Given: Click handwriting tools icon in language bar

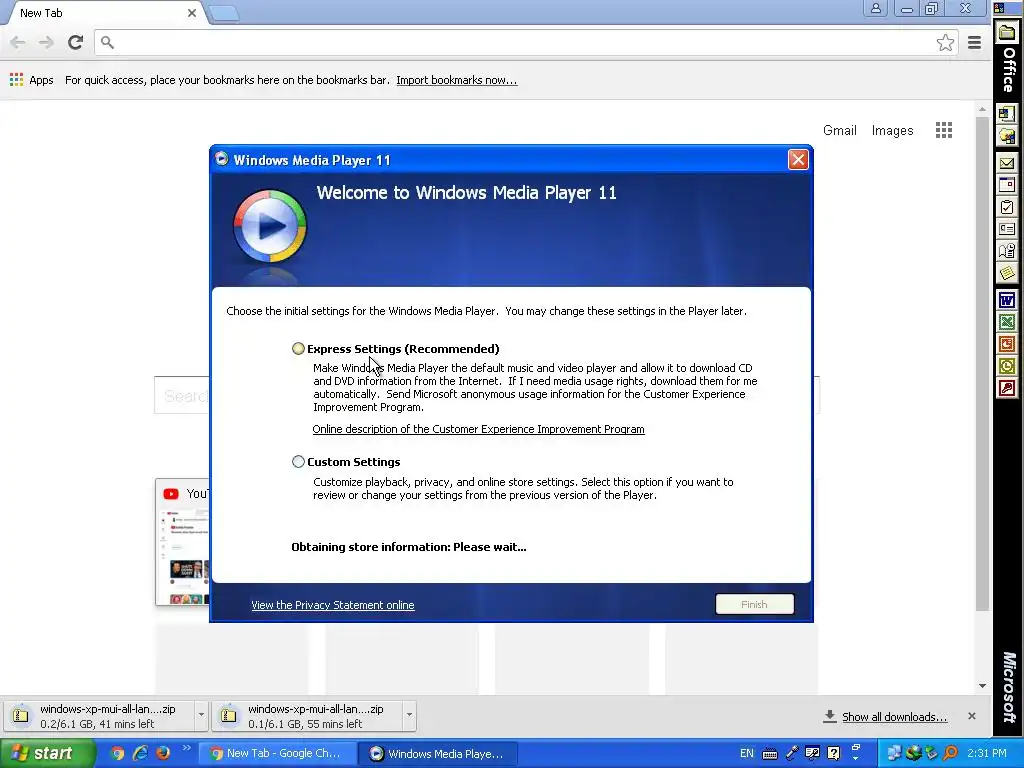Looking at the screenshot, I should [812, 753].
